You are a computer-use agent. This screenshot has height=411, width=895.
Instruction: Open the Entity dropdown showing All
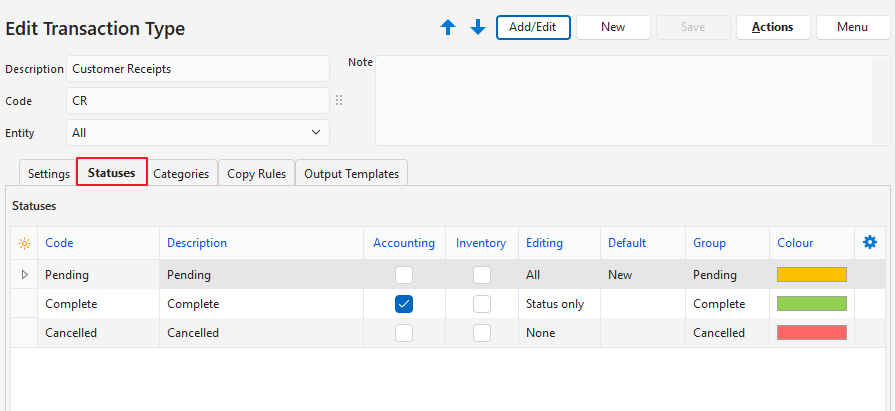tap(198, 132)
